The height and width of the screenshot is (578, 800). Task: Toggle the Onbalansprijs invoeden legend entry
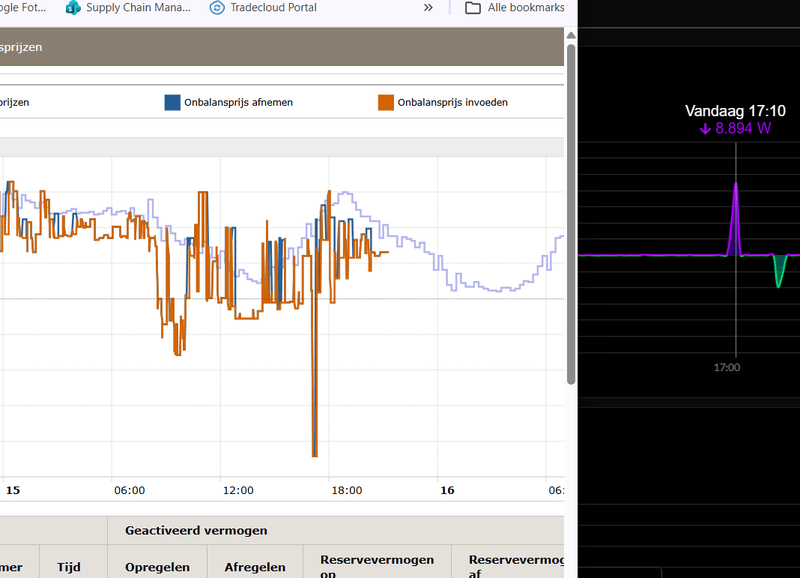pos(452,102)
